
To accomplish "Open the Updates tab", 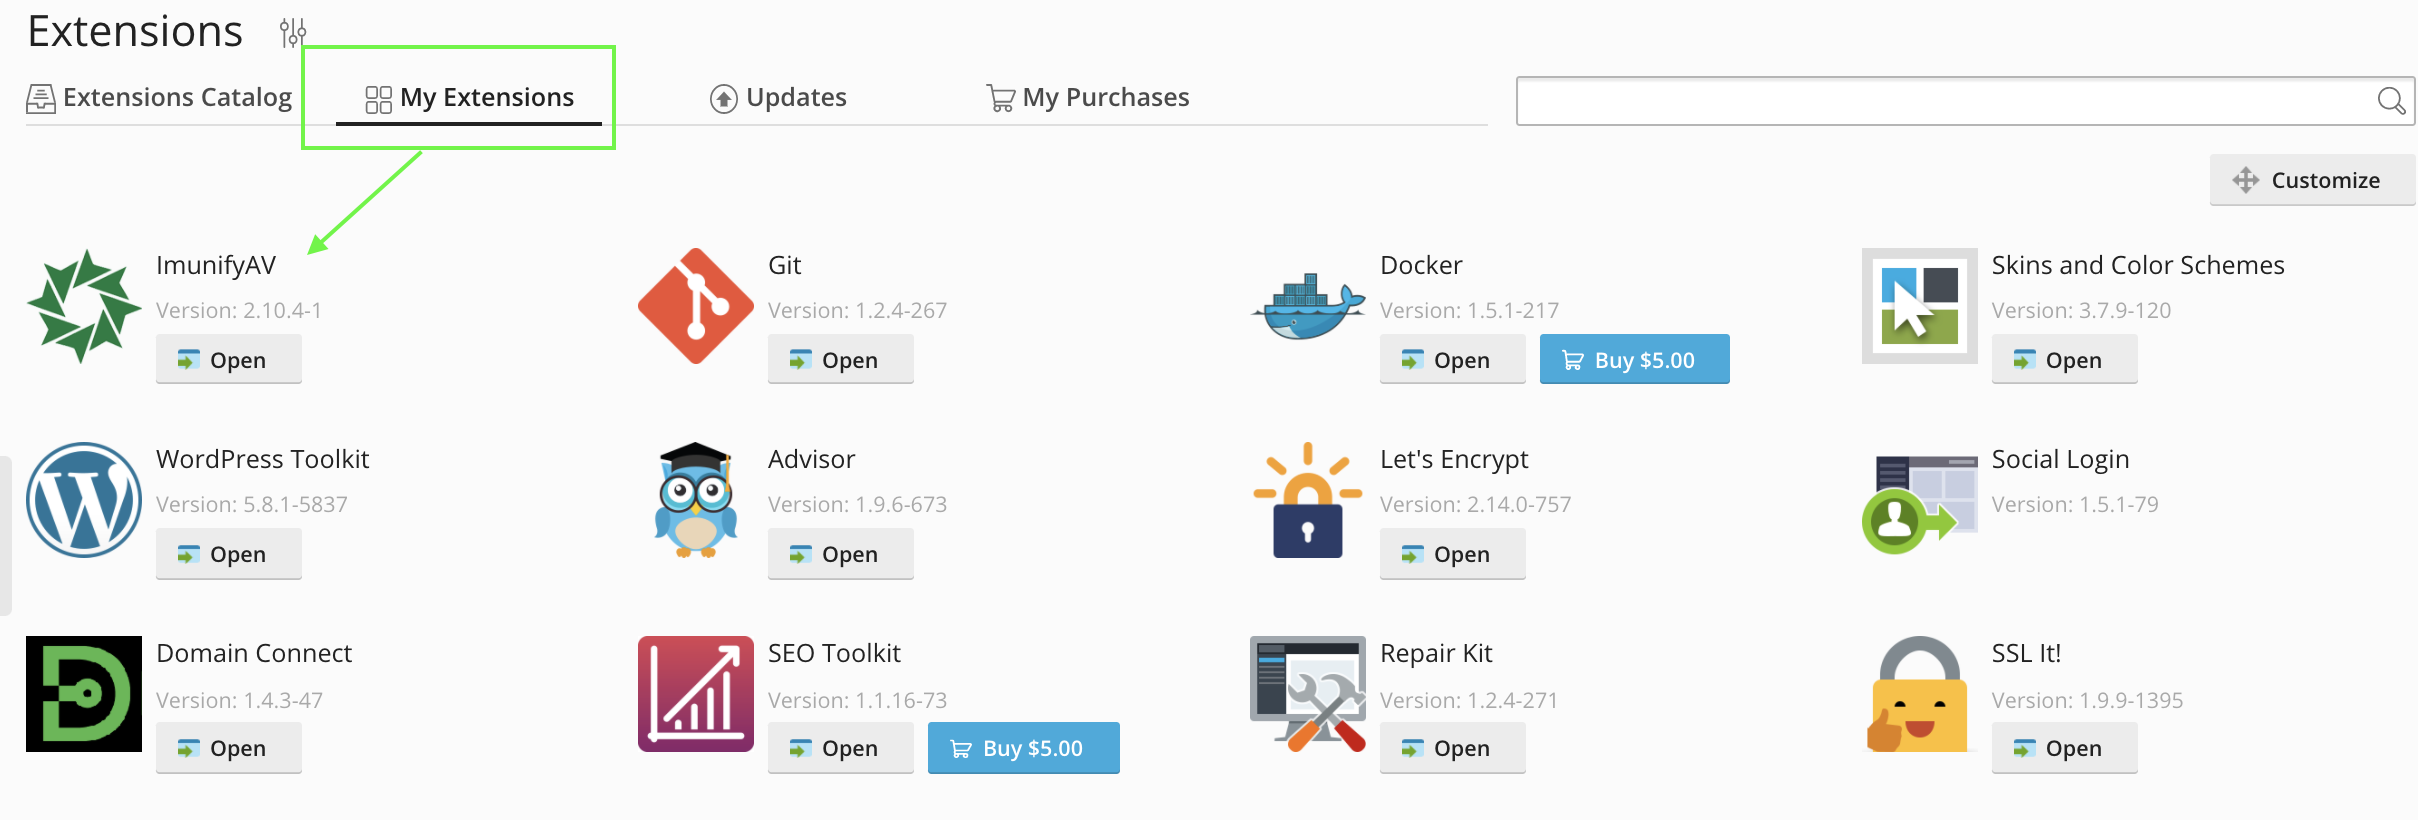I will coord(778,97).
